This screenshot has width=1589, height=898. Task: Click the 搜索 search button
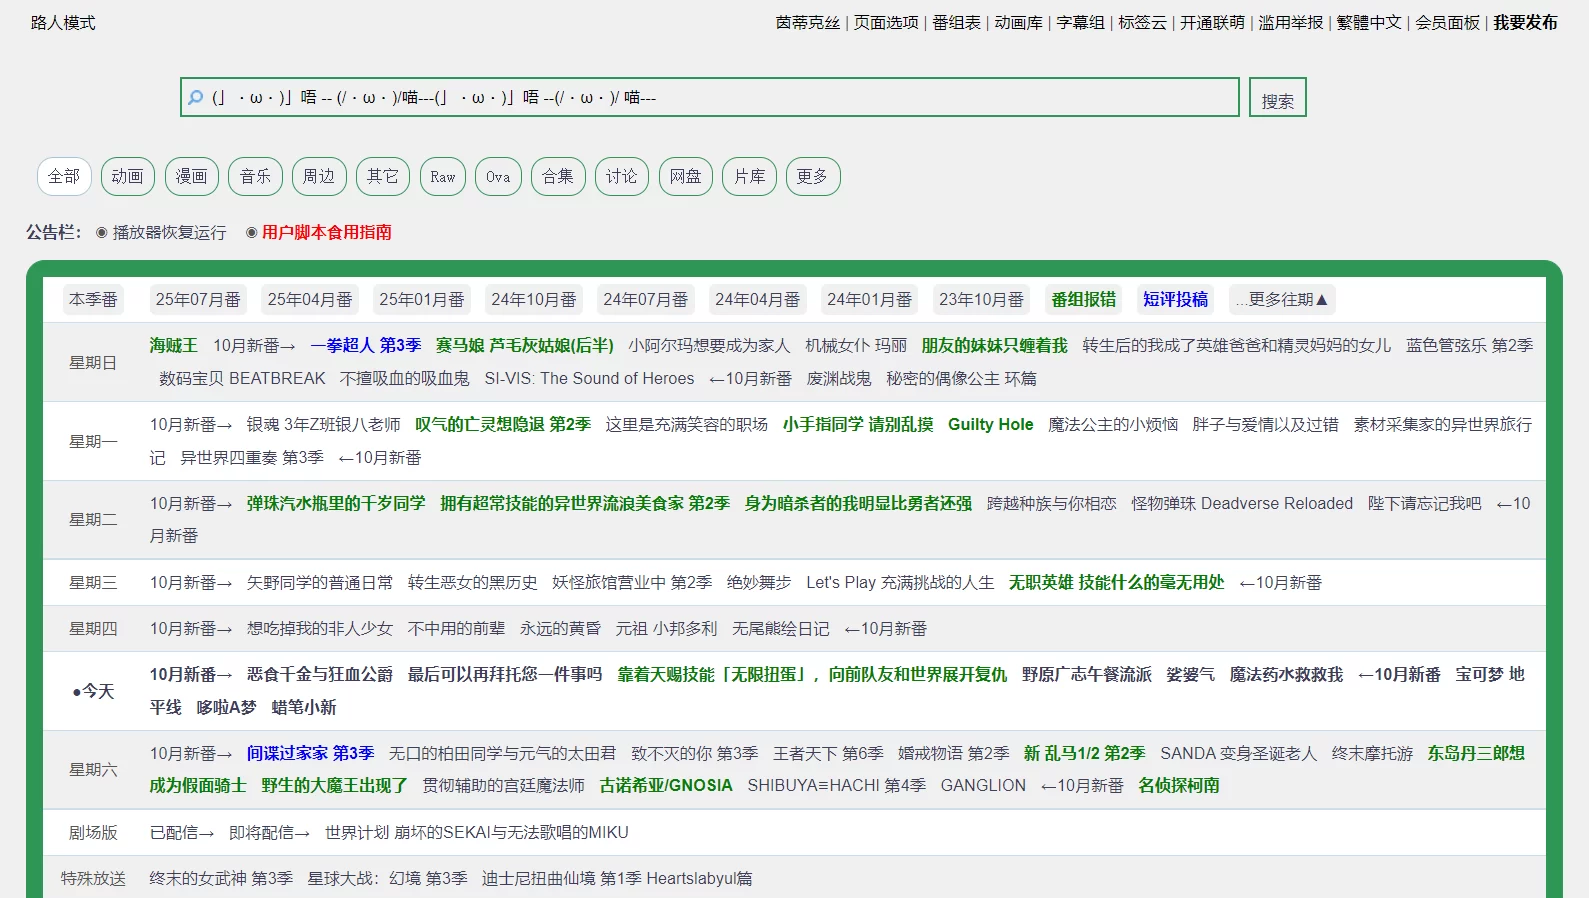pos(1277,98)
